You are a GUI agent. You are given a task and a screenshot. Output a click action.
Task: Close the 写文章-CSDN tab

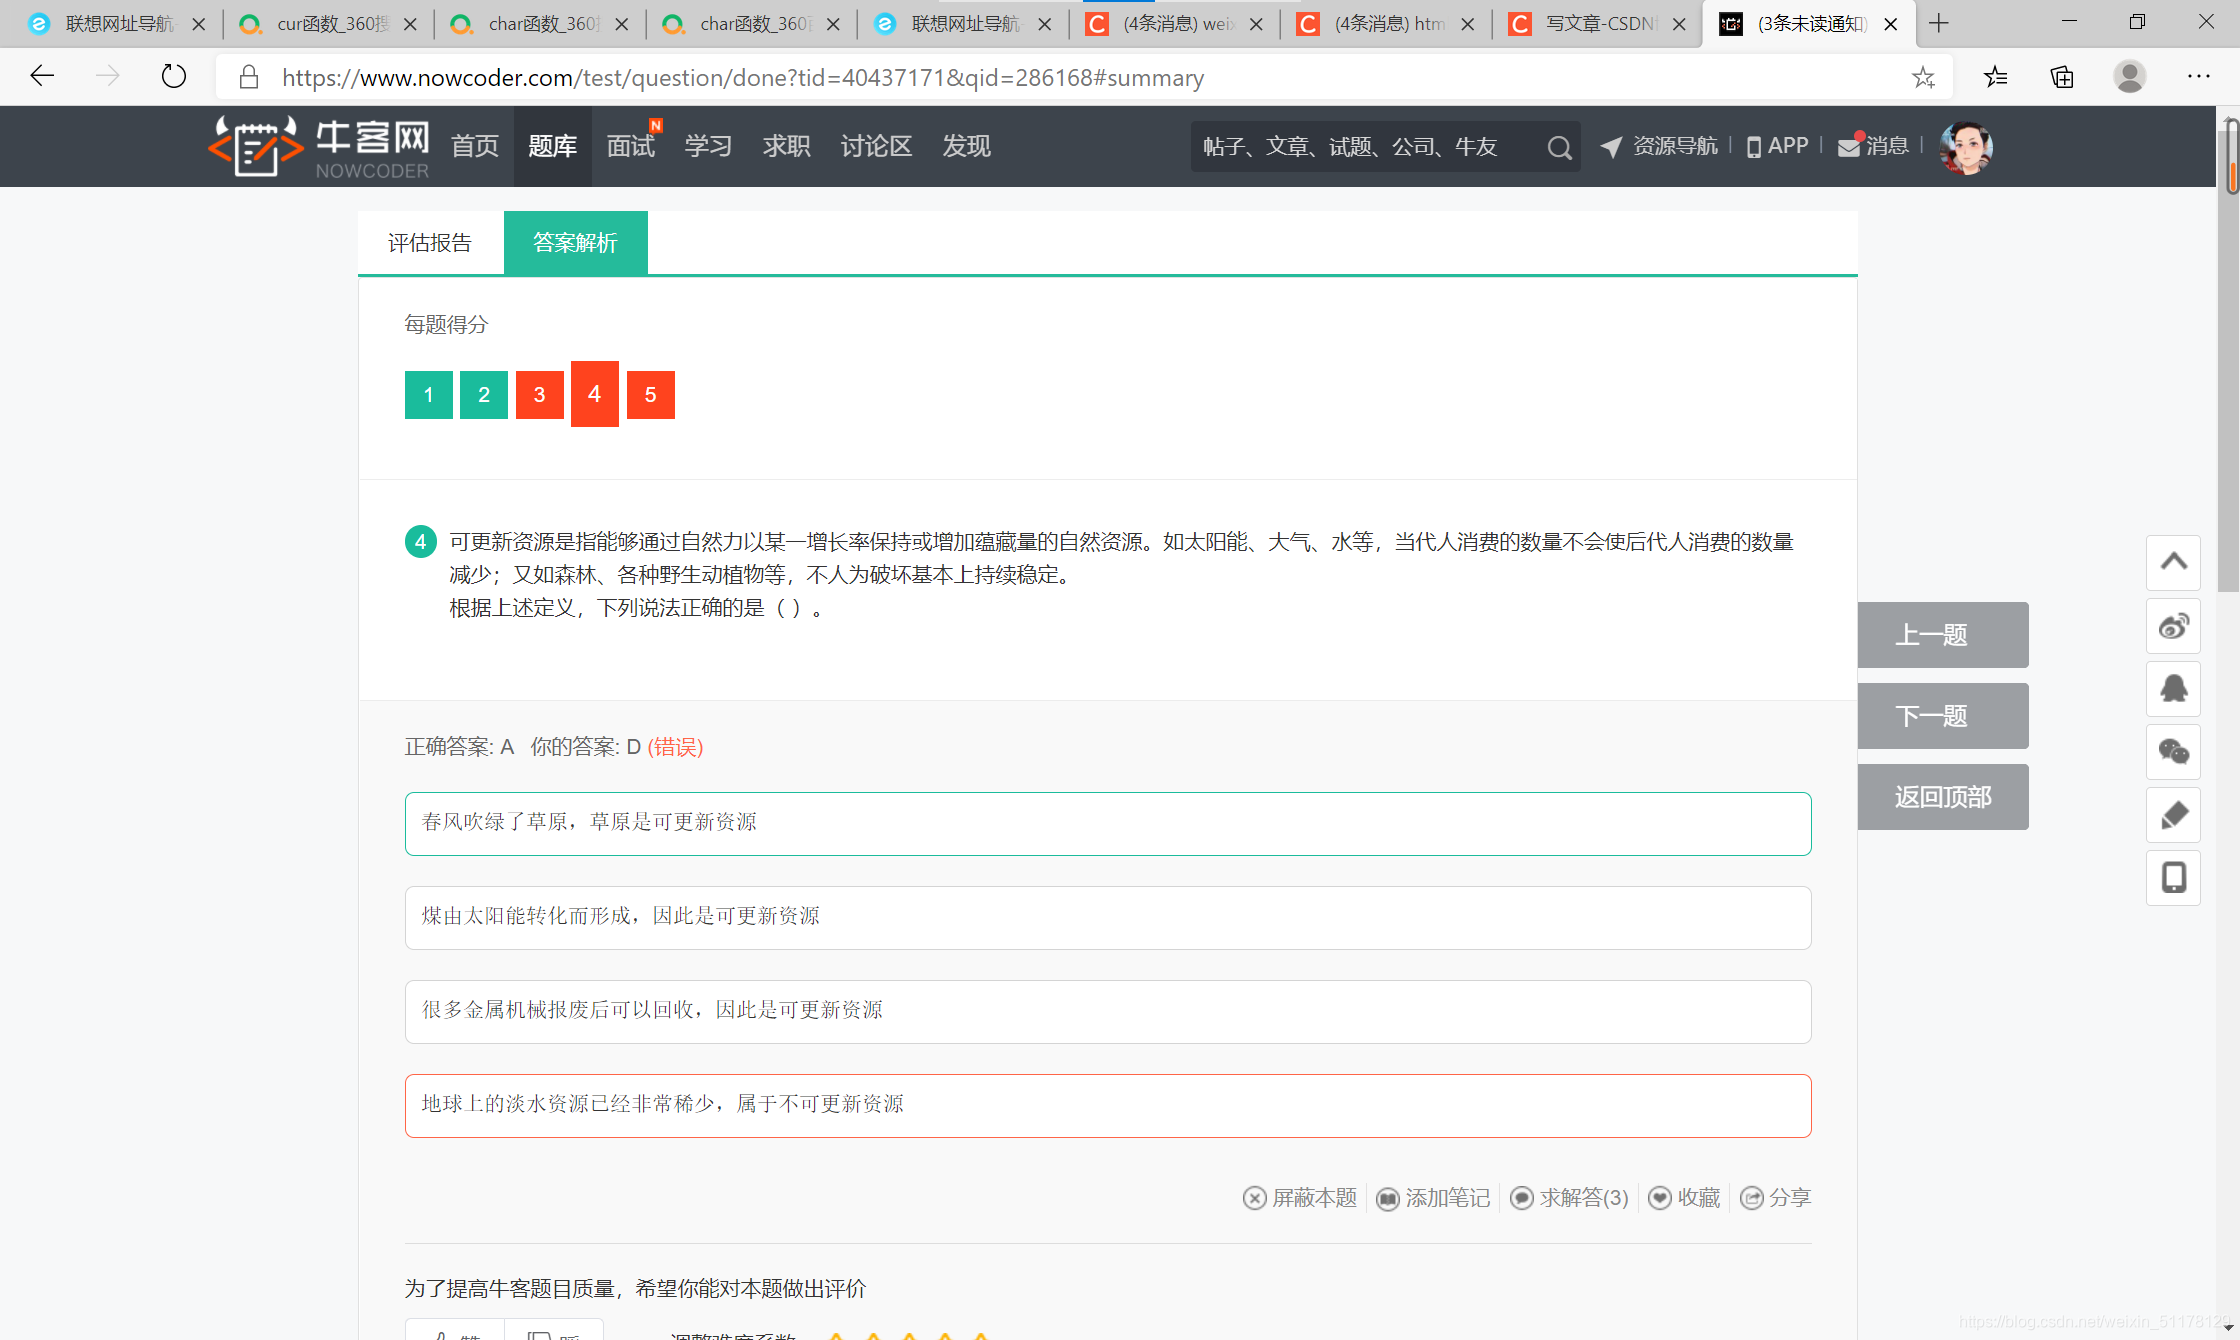(1680, 24)
